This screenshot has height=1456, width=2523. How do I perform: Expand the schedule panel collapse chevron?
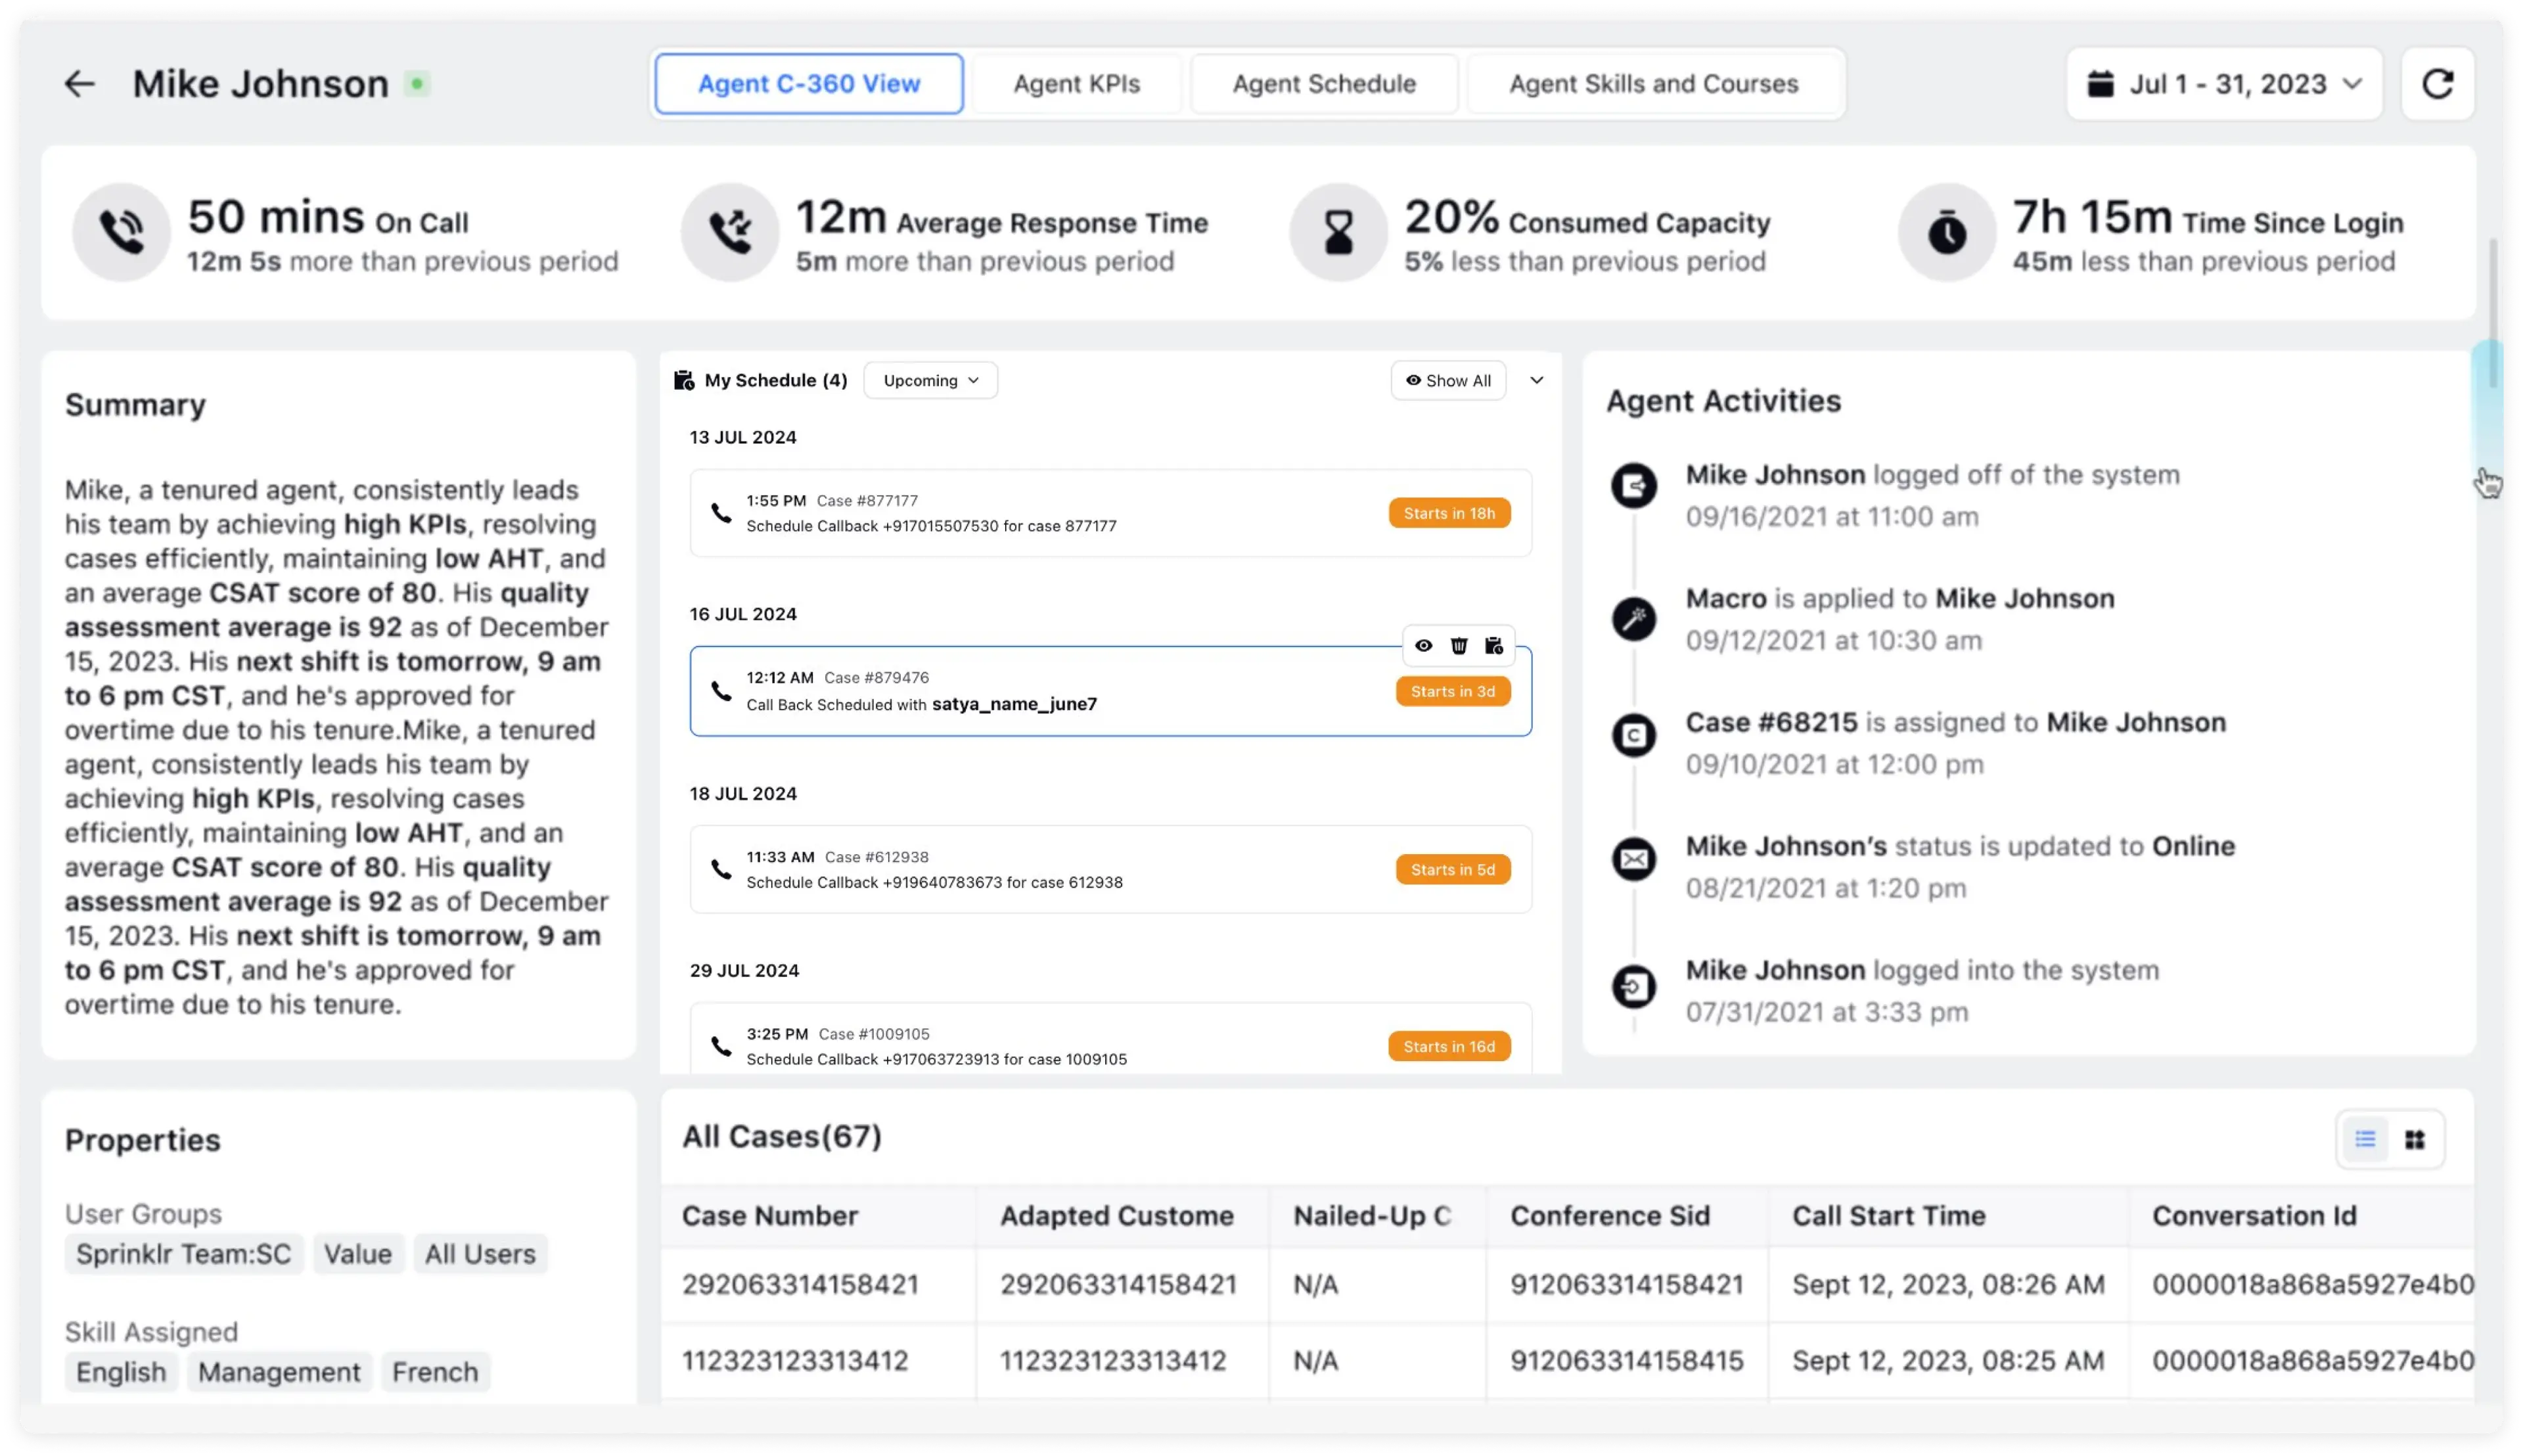[x=1535, y=380]
